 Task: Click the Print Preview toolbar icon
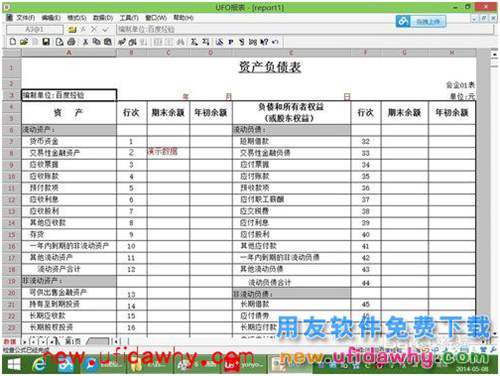[x=59, y=42]
